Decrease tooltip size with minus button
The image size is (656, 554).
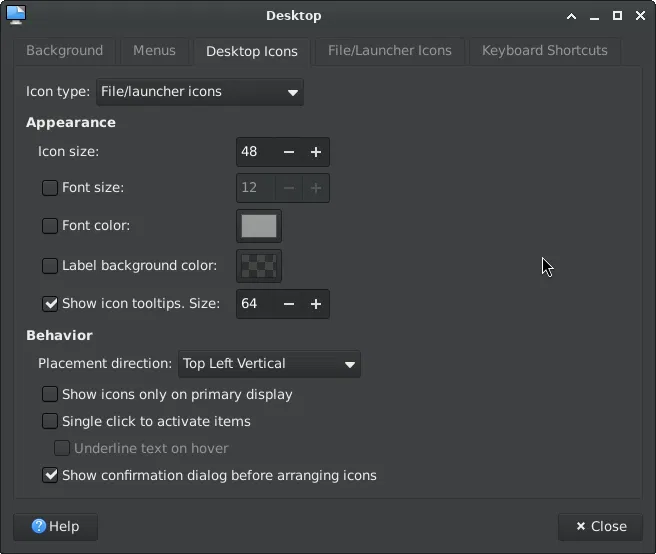289,304
